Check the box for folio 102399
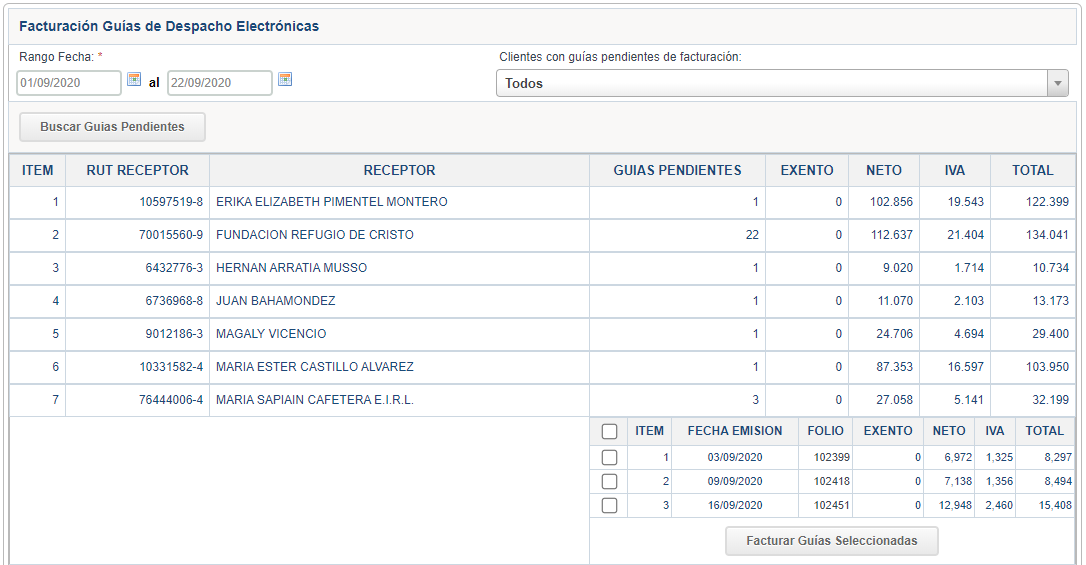This screenshot has width=1086, height=565. click(609, 458)
